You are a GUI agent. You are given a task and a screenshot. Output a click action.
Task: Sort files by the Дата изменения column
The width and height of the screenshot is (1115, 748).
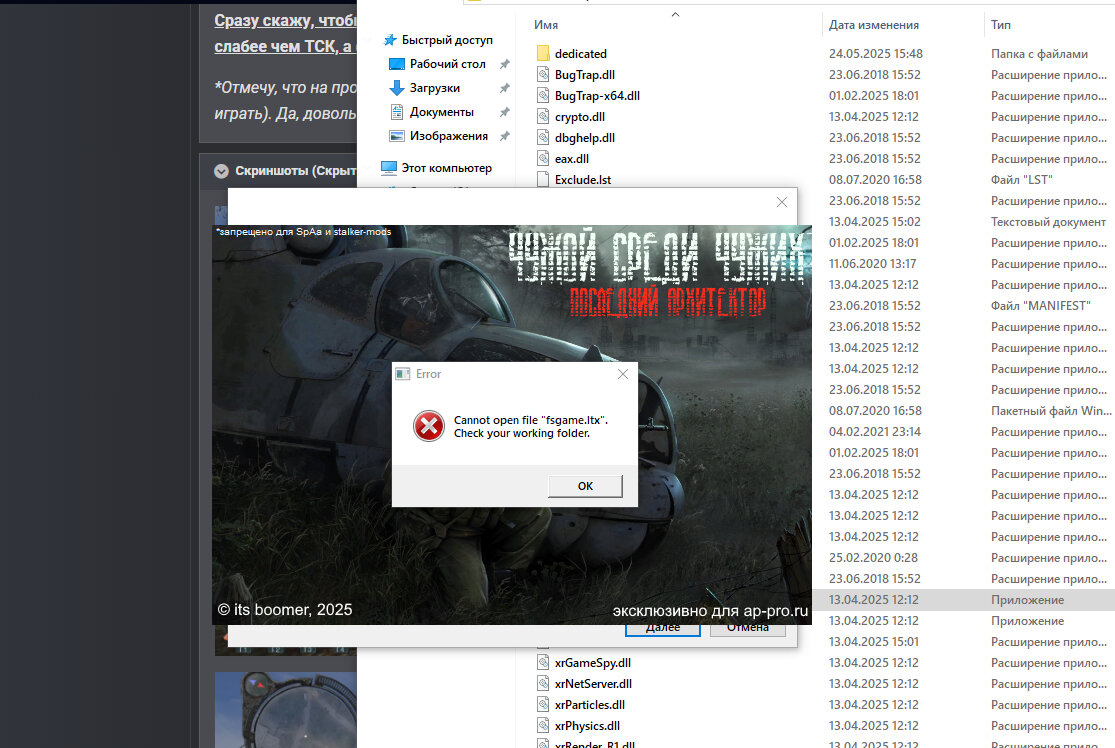[x=874, y=25]
